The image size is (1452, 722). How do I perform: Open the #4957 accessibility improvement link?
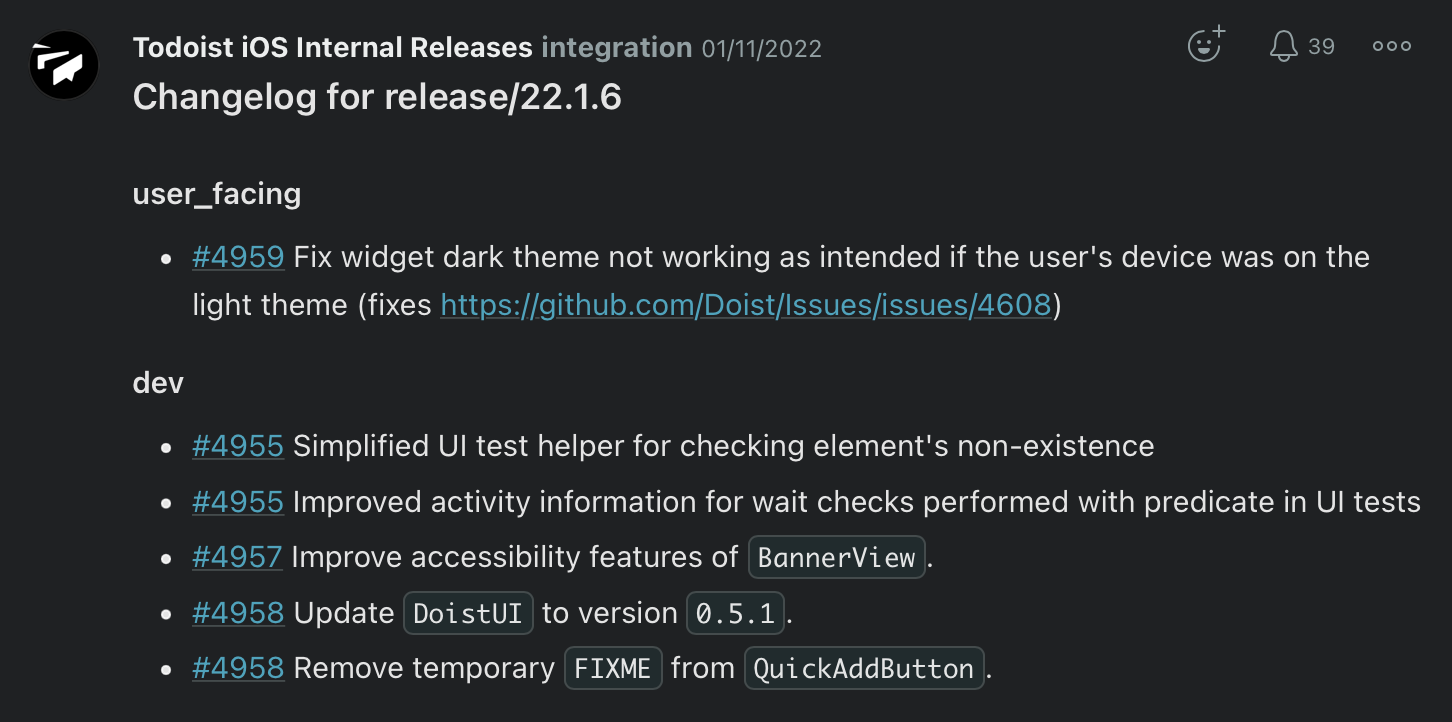pos(238,557)
